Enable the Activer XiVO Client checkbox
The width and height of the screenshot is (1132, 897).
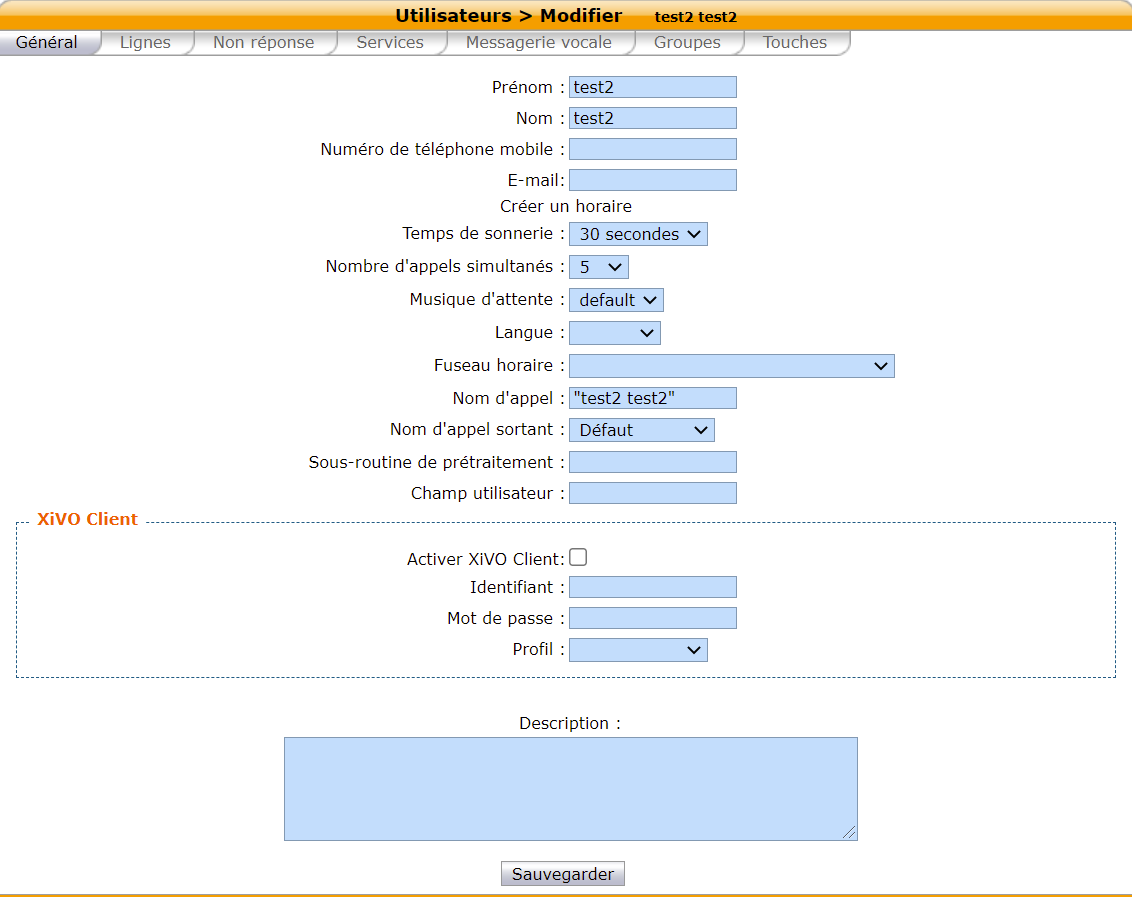tap(578, 558)
